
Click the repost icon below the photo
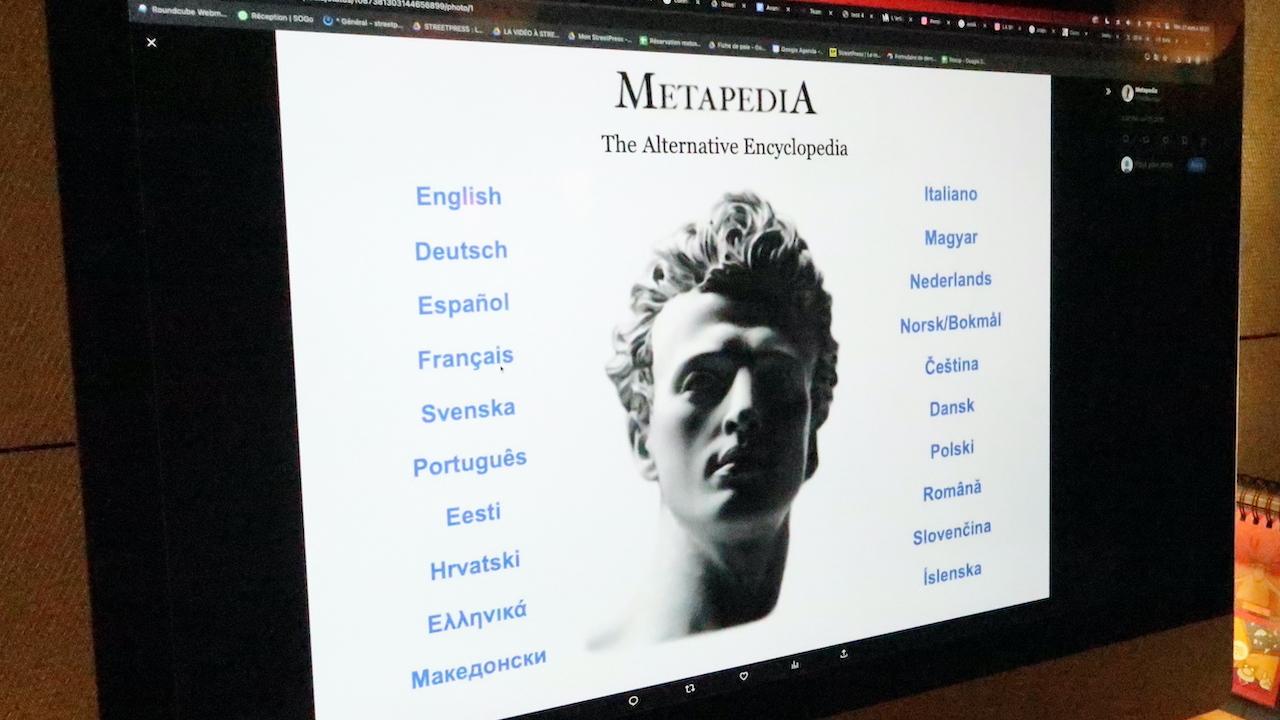point(690,688)
